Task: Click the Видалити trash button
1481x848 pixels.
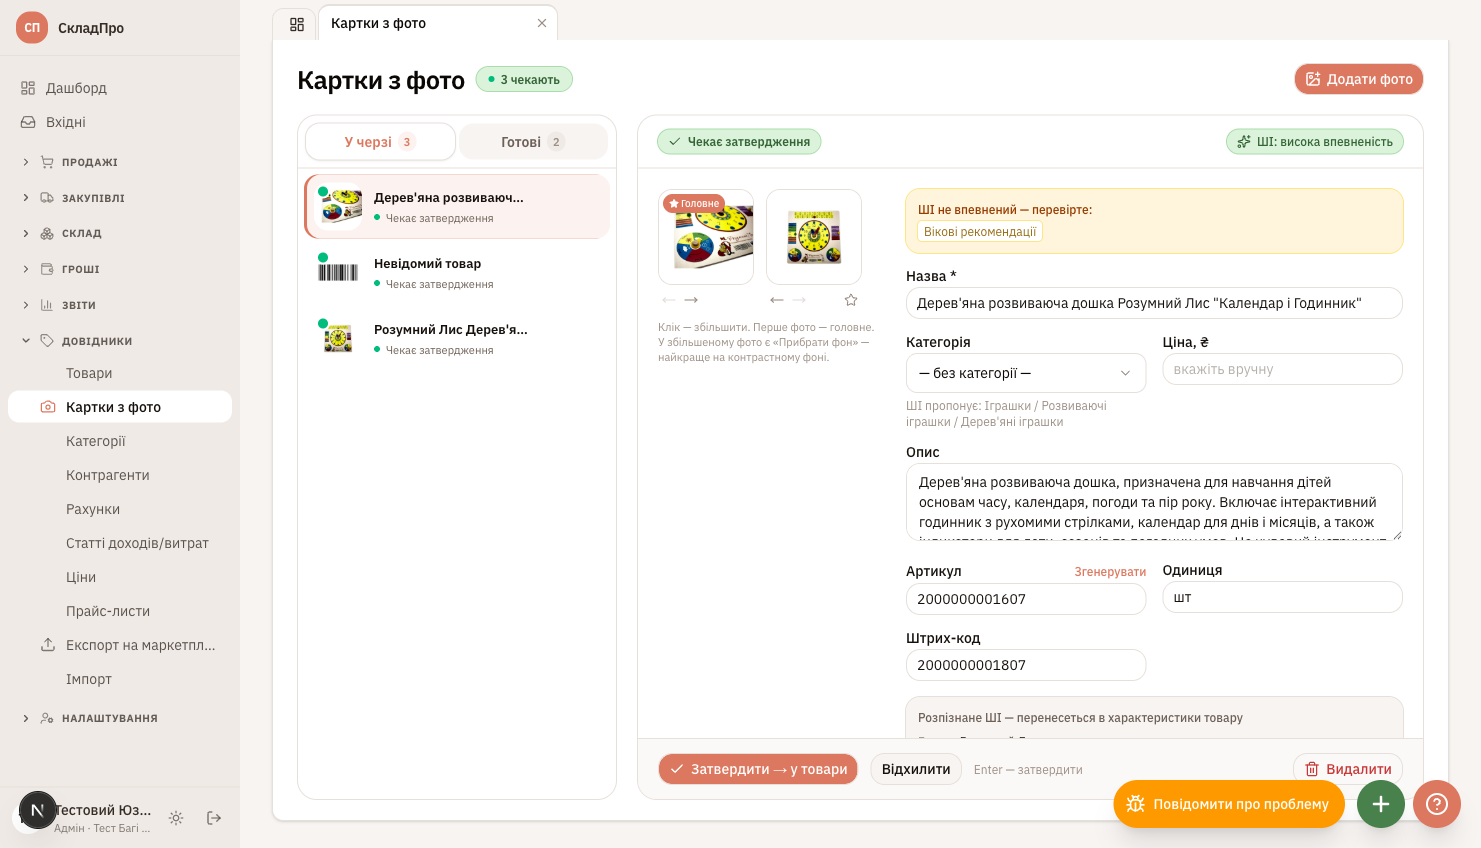Action: (1348, 769)
